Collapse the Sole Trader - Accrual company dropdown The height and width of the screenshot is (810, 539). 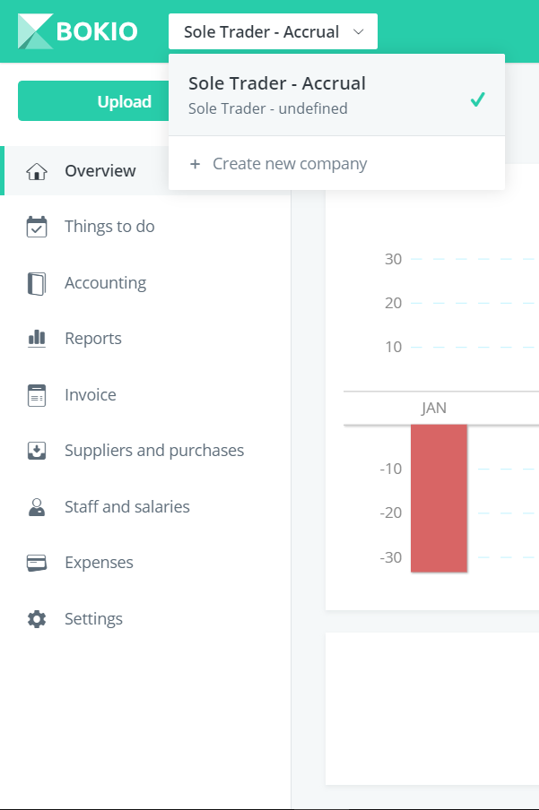[273, 32]
